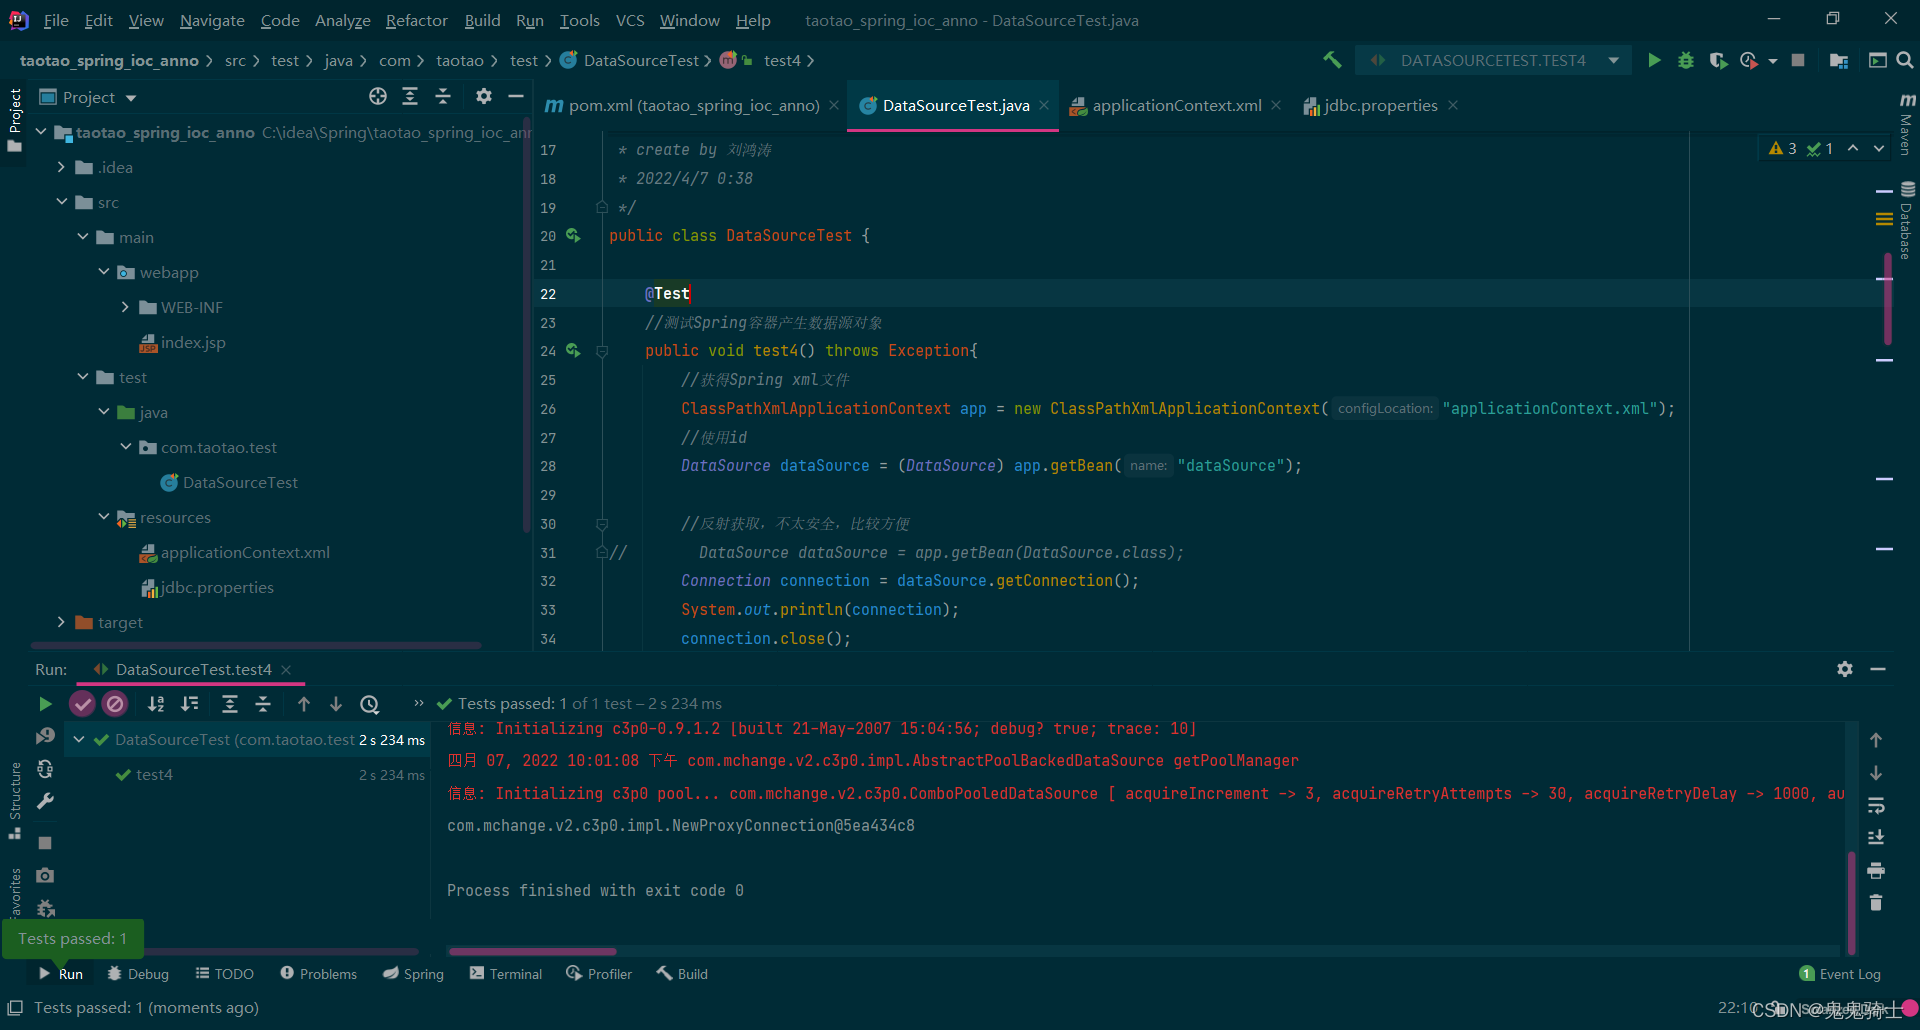Toggle the Maven tool window stripe

pos(1907,124)
